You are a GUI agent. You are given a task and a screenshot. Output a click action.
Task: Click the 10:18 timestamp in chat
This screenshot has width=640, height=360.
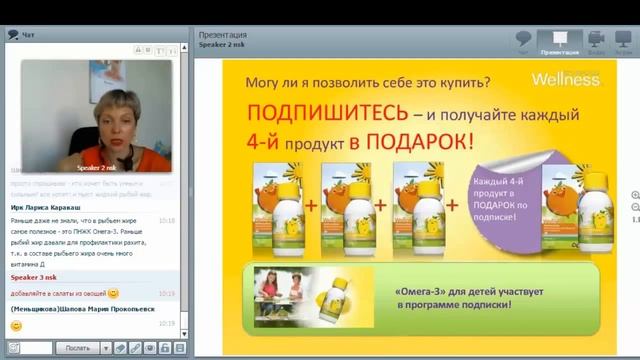pos(167,220)
